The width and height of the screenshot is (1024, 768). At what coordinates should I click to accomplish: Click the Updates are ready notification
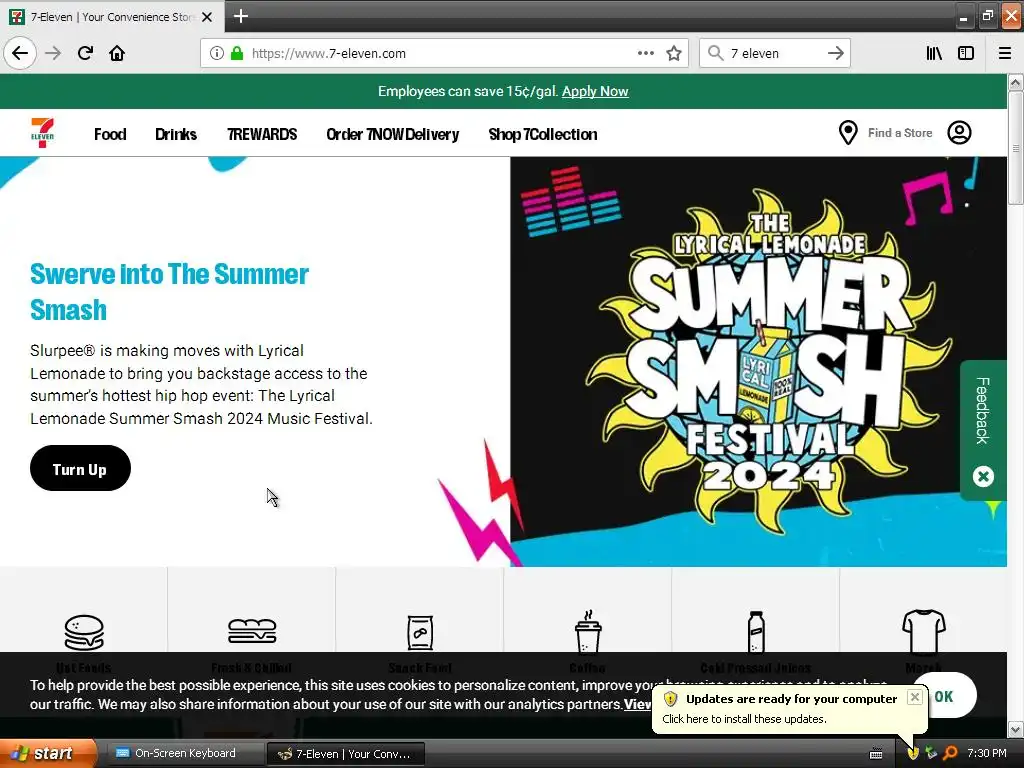click(x=790, y=709)
